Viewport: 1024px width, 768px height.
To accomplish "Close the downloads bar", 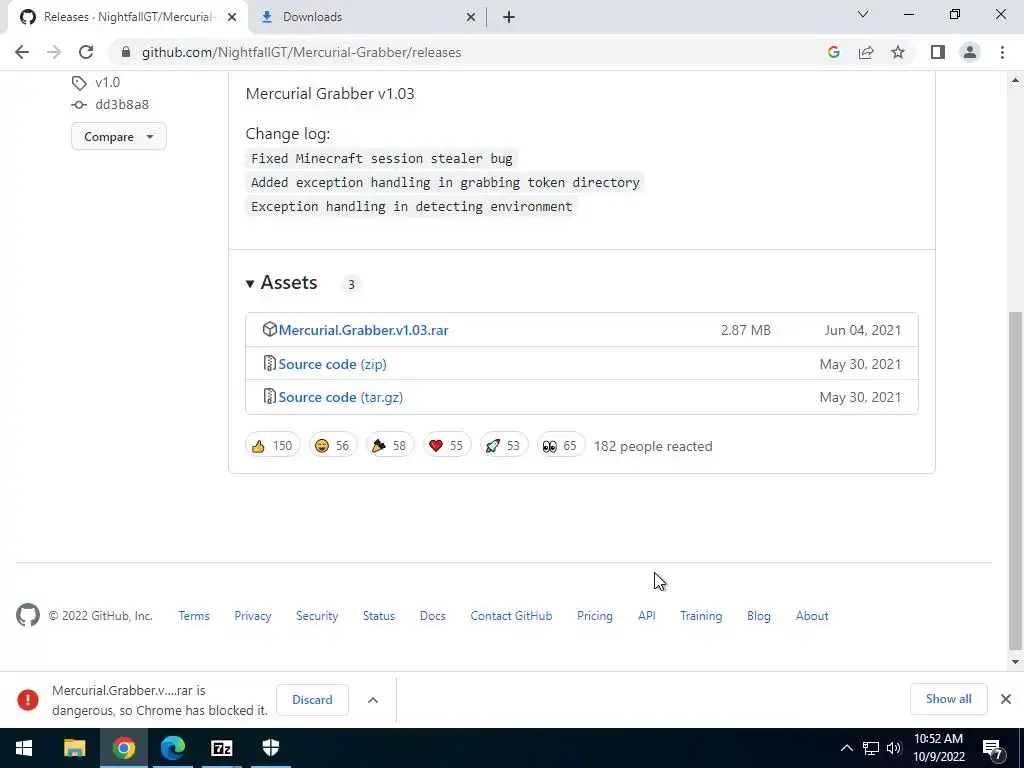I will [x=1006, y=699].
